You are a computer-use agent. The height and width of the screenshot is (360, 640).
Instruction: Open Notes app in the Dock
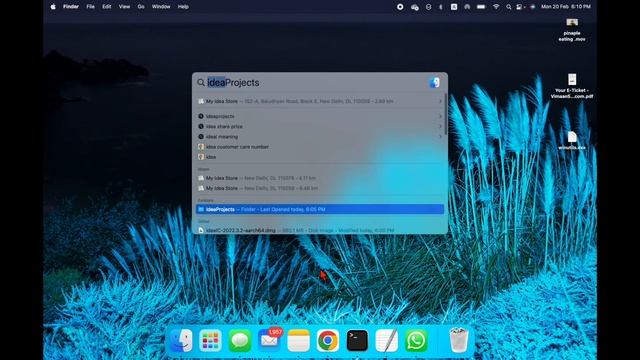(x=299, y=340)
